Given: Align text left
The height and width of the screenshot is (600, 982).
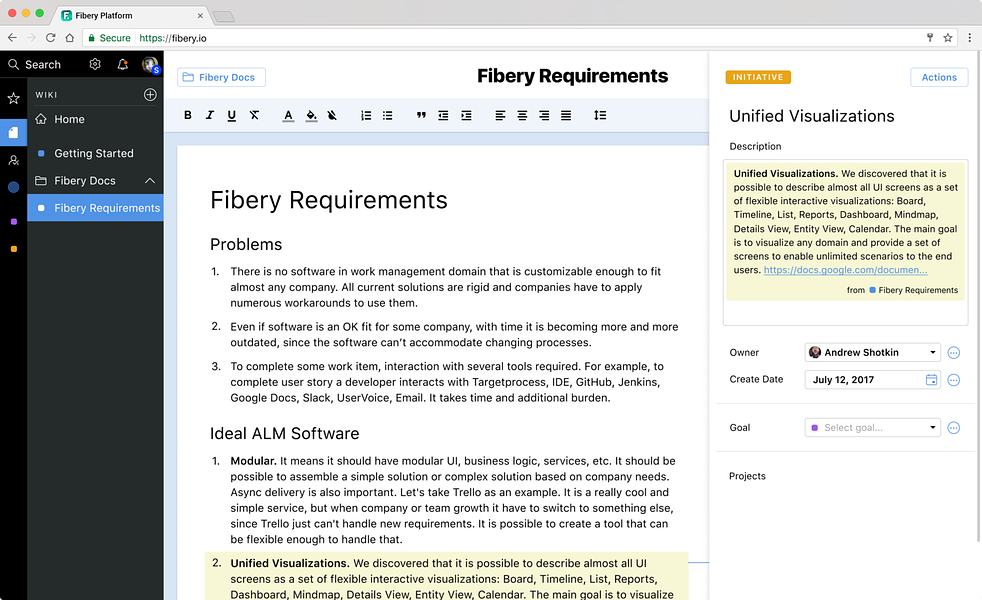Looking at the screenshot, I should 500,115.
